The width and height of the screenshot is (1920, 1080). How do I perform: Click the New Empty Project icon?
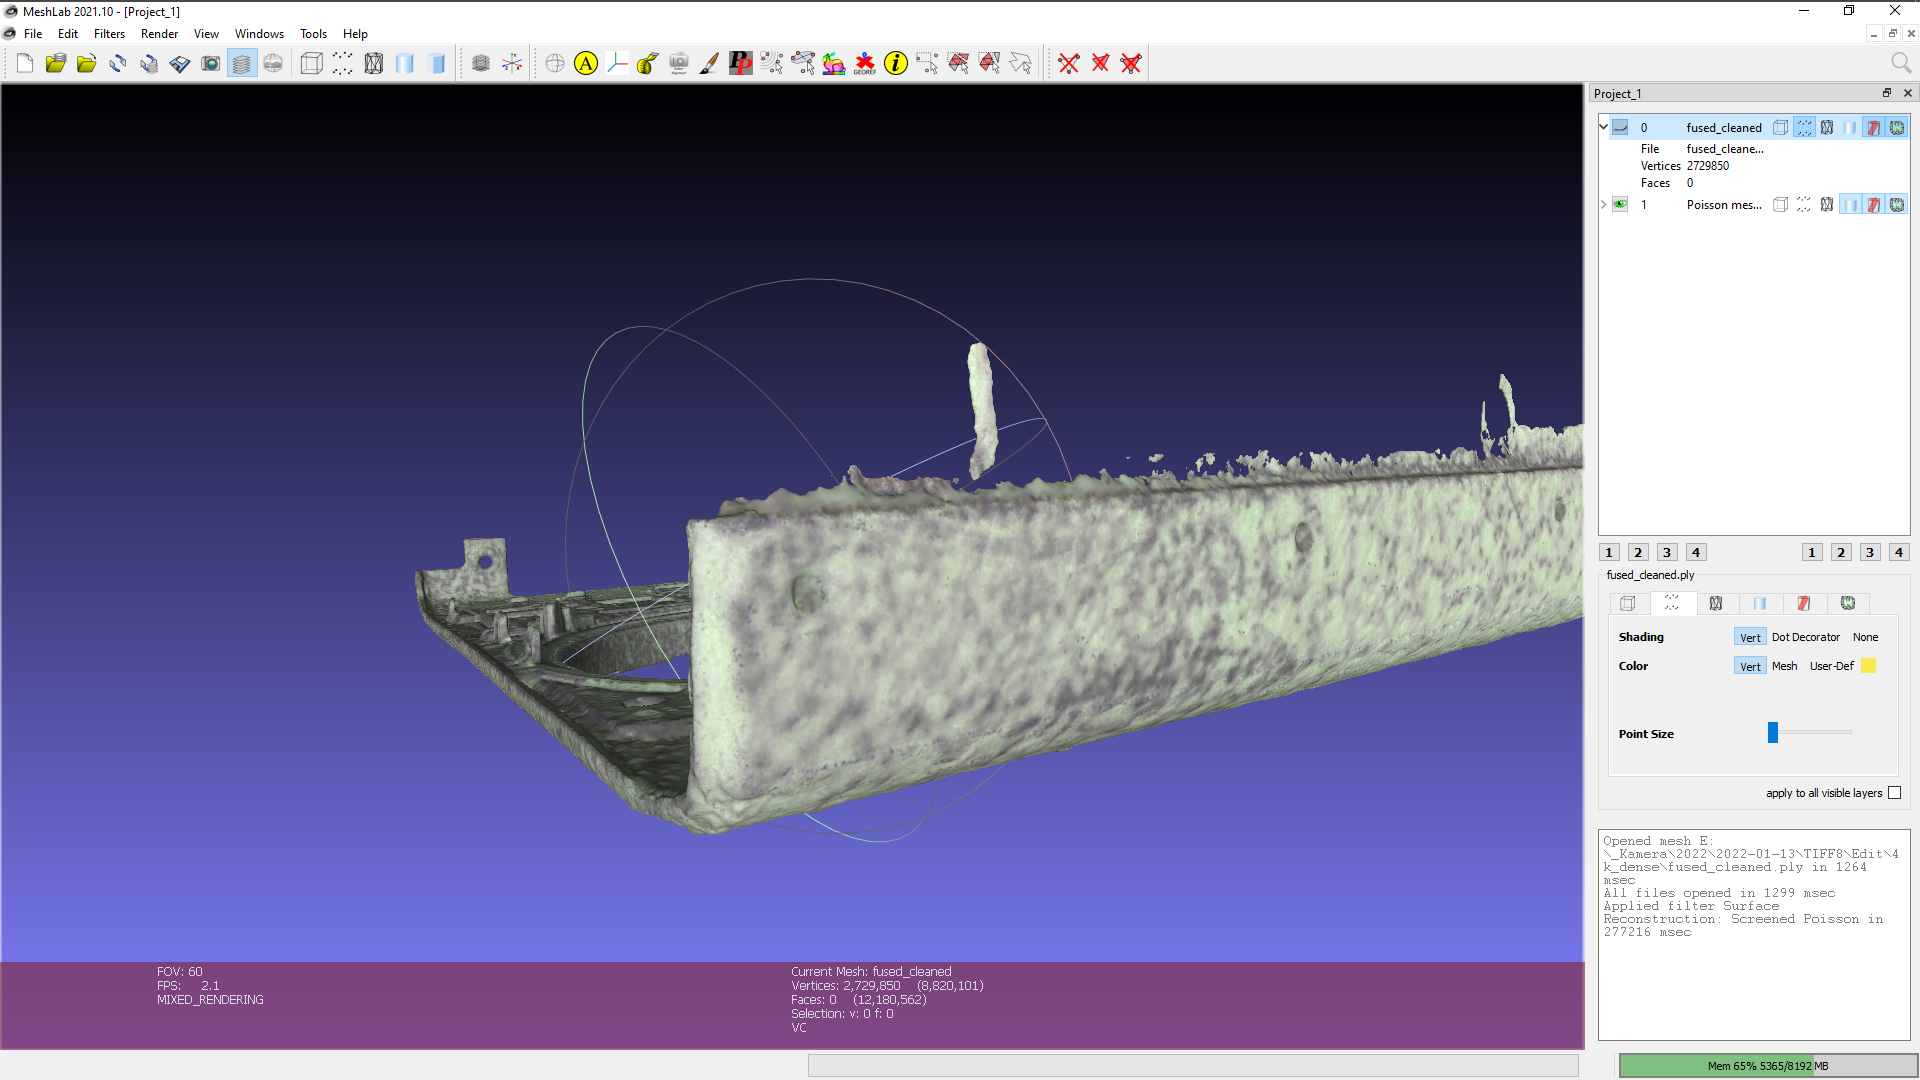point(24,64)
